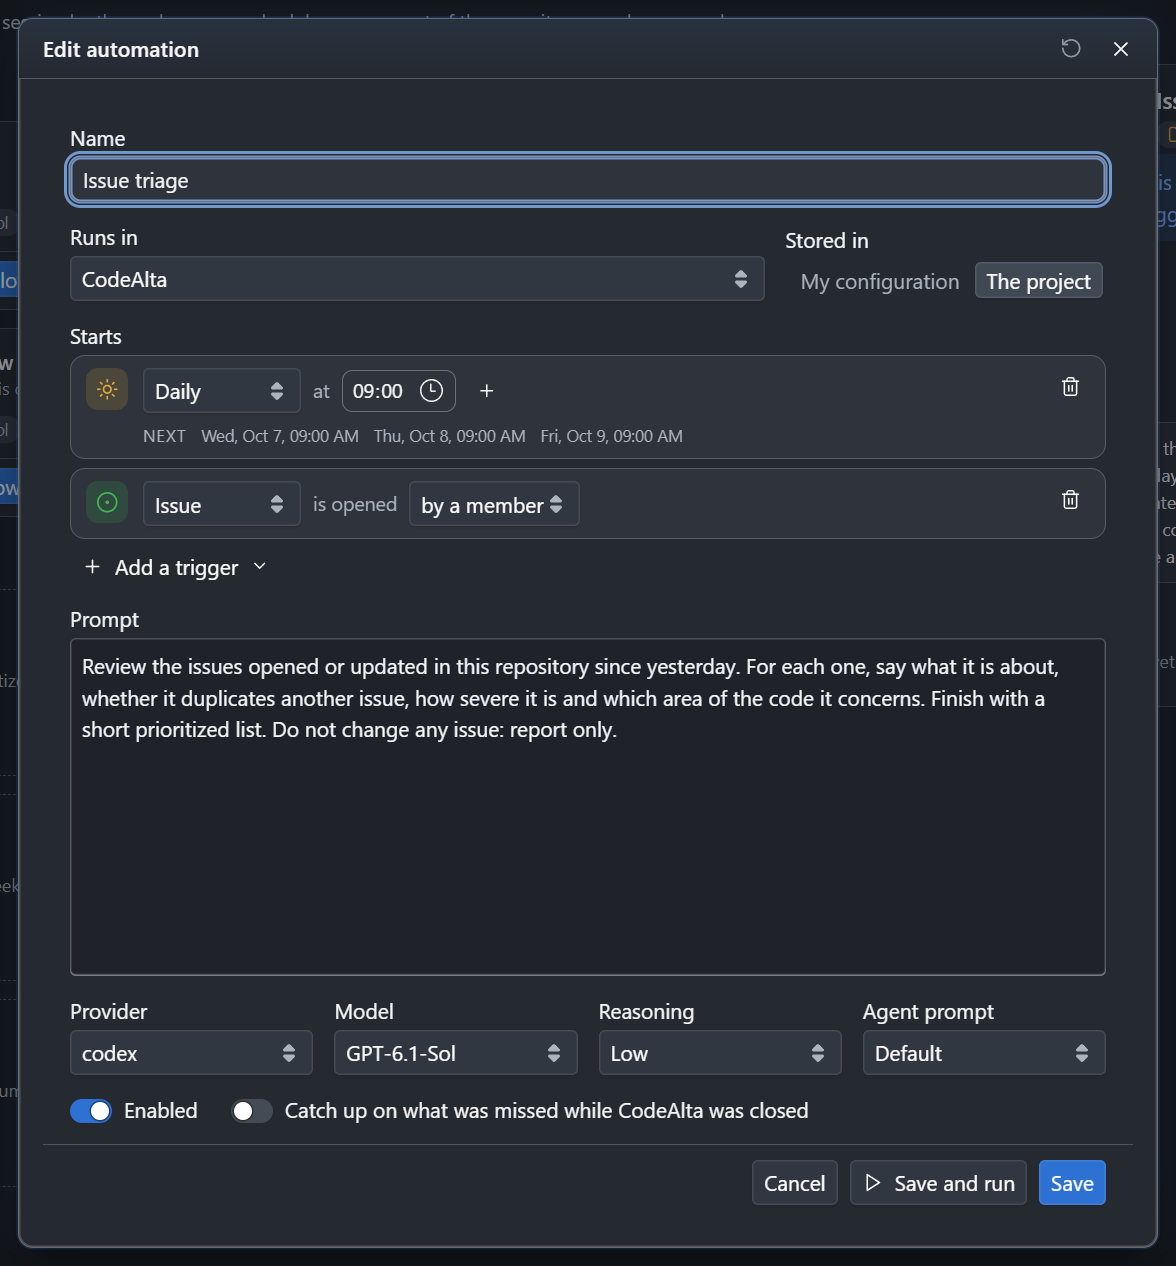The height and width of the screenshot is (1266, 1176).
Task: Click the Save and run button
Action: pyautogui.click(x=938, y=1183)
